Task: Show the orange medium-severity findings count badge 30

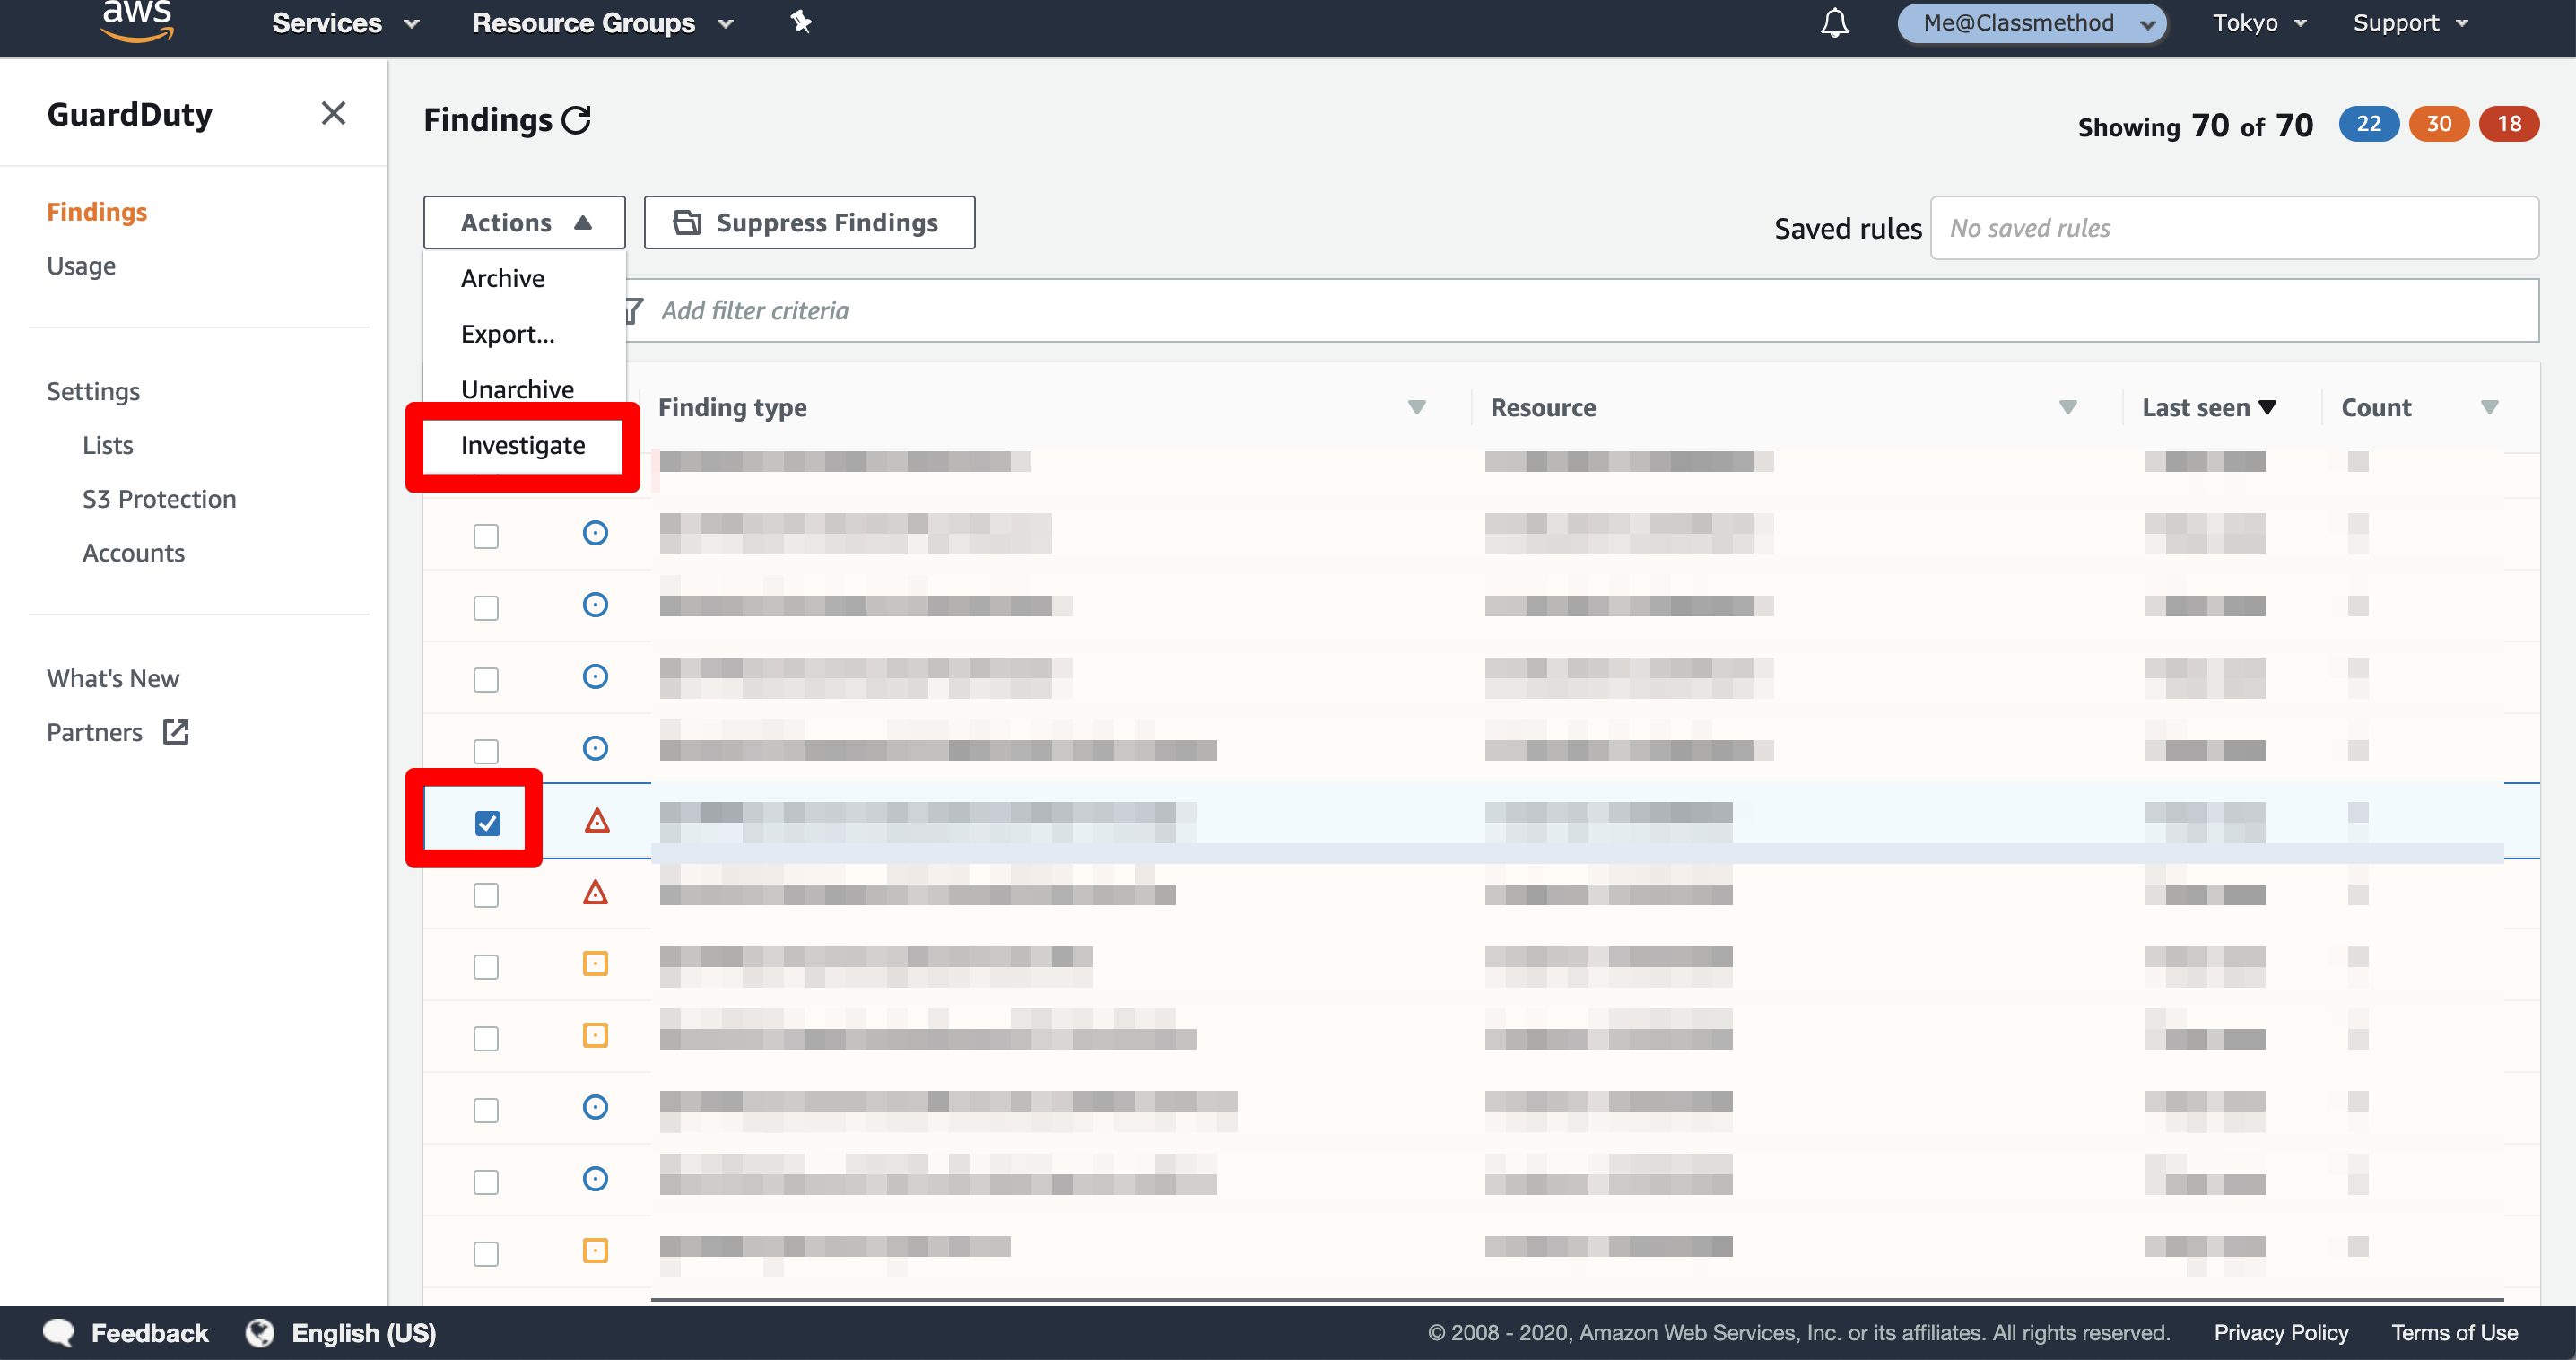Action: coord(2438,124)
